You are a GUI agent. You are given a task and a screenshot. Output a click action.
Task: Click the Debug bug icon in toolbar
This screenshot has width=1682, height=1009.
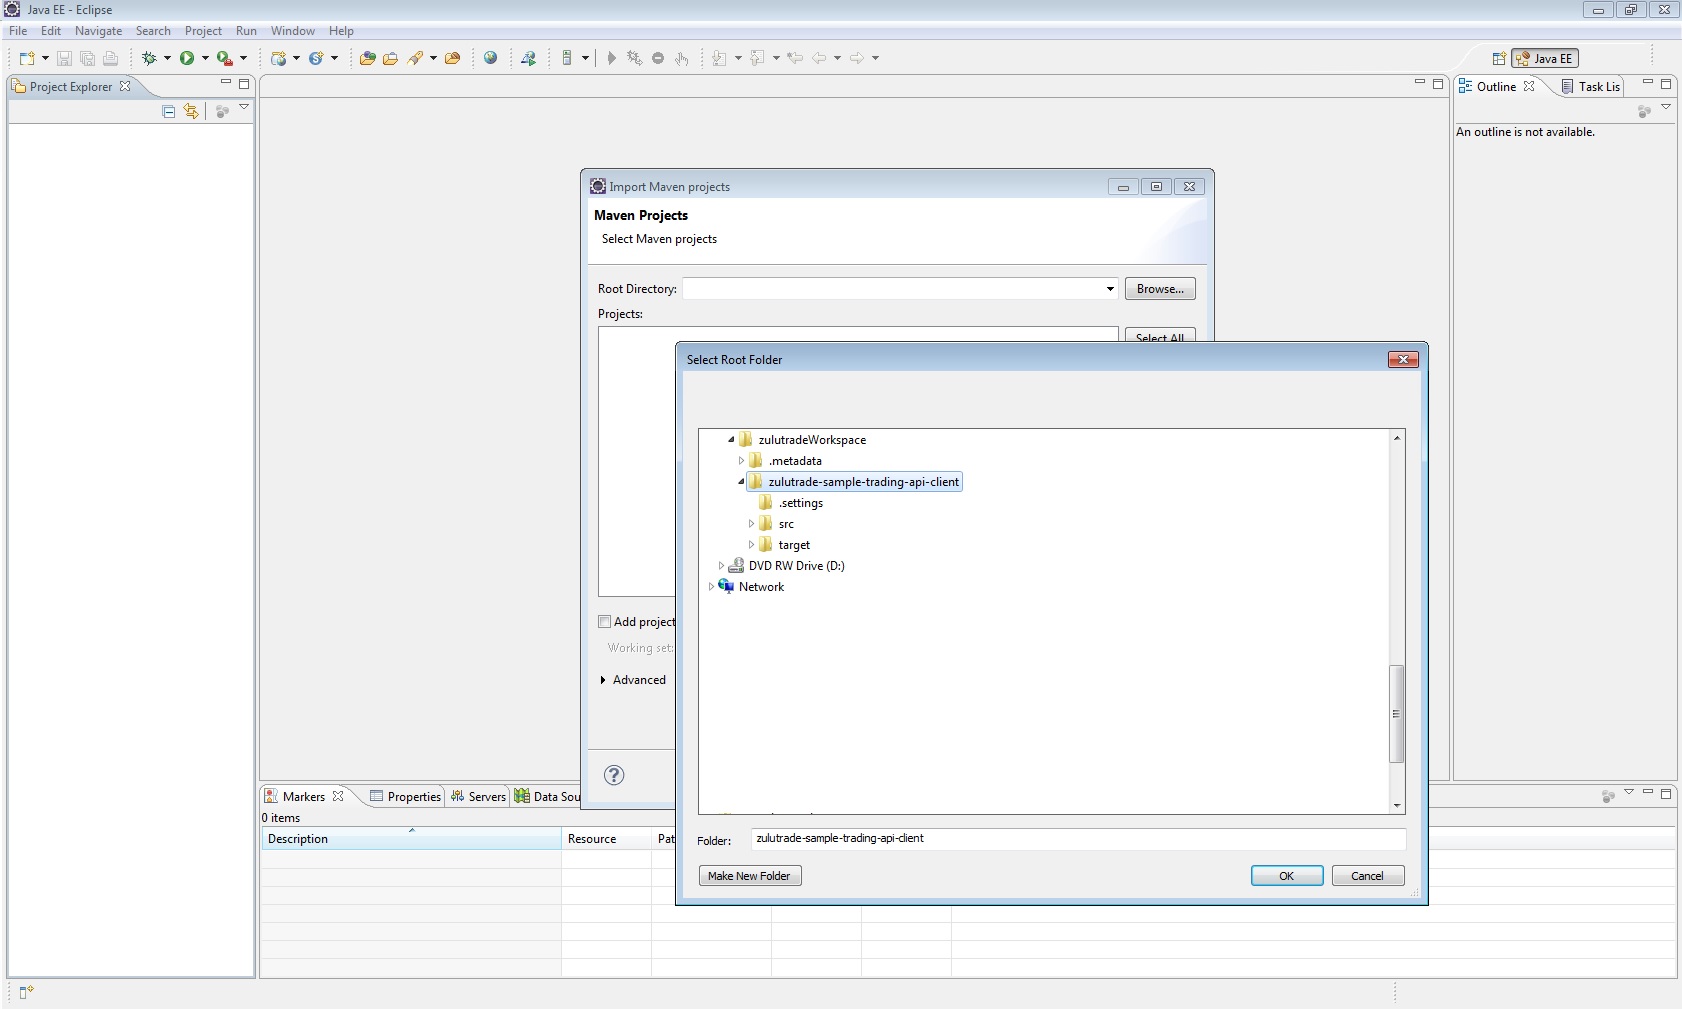pos(149,58)
